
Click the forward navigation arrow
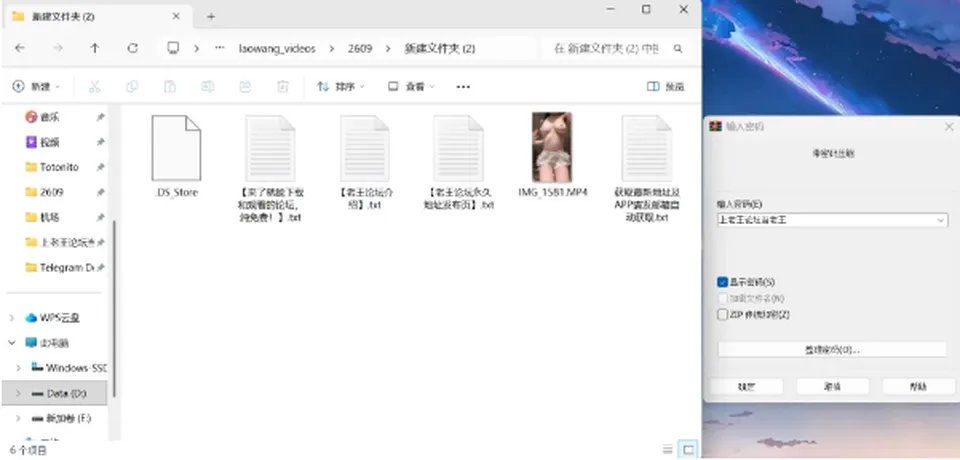click(58, 48)
